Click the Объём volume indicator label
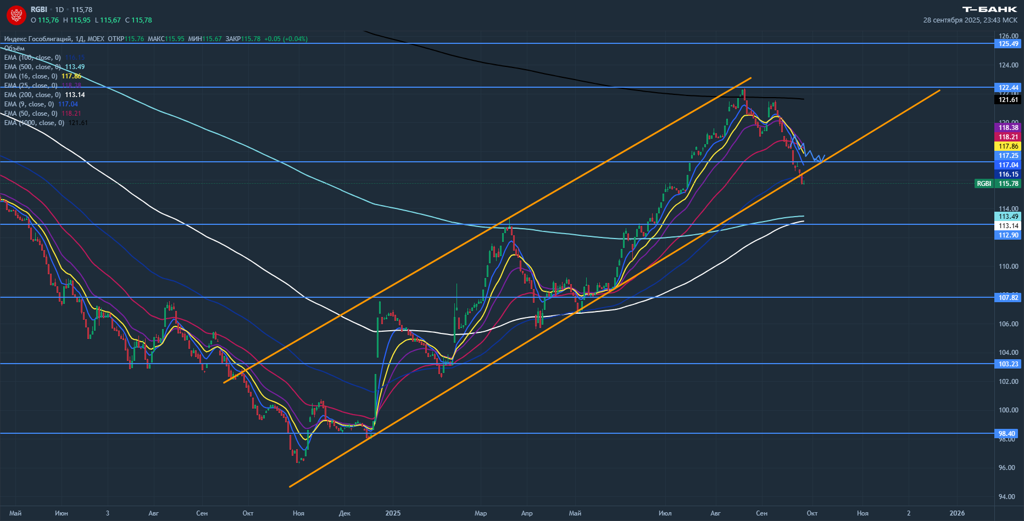The image size is (1024, 521). pyautogui.click(x=14, y=48)
